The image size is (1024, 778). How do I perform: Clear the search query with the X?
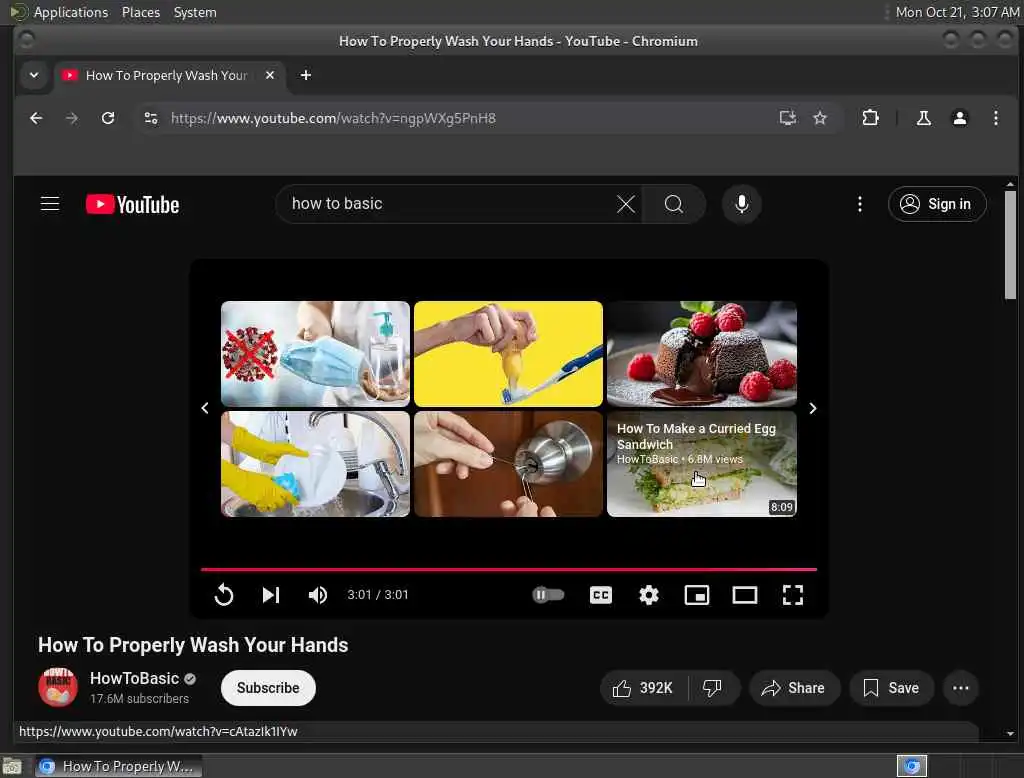pyautogui.click(x=626, y=204)
